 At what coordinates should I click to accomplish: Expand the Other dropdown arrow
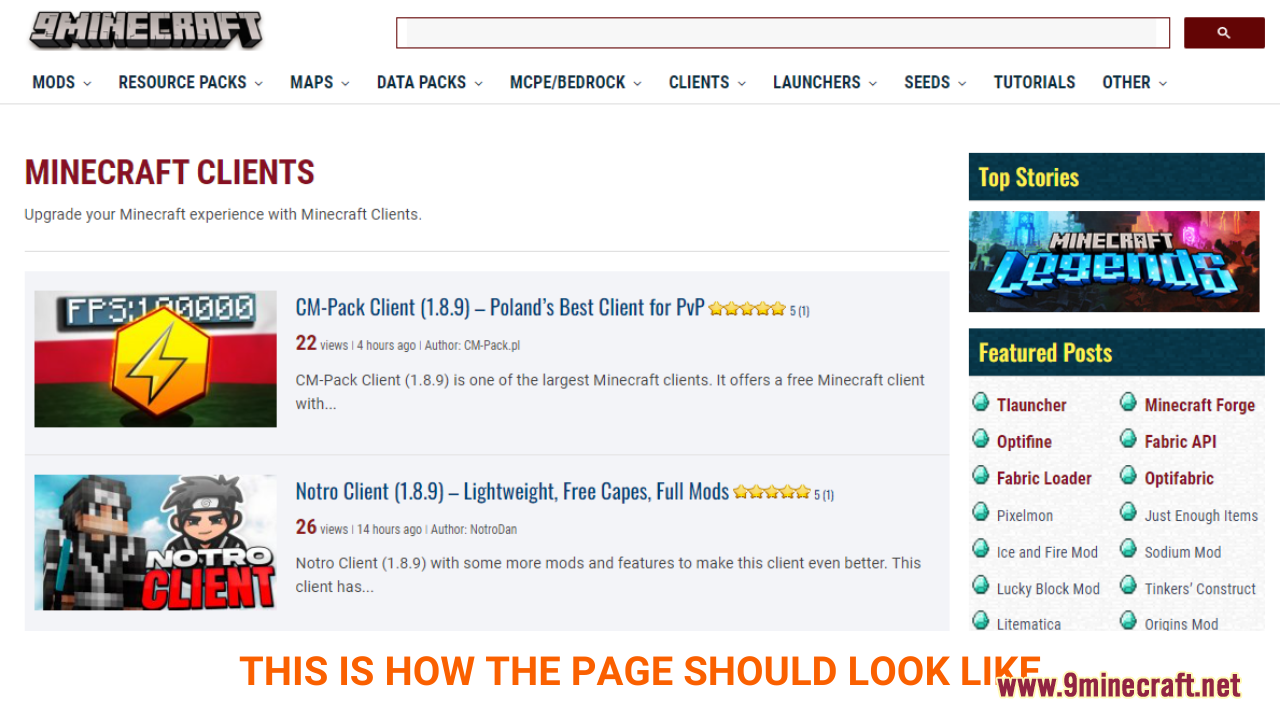pos(1162,83)
